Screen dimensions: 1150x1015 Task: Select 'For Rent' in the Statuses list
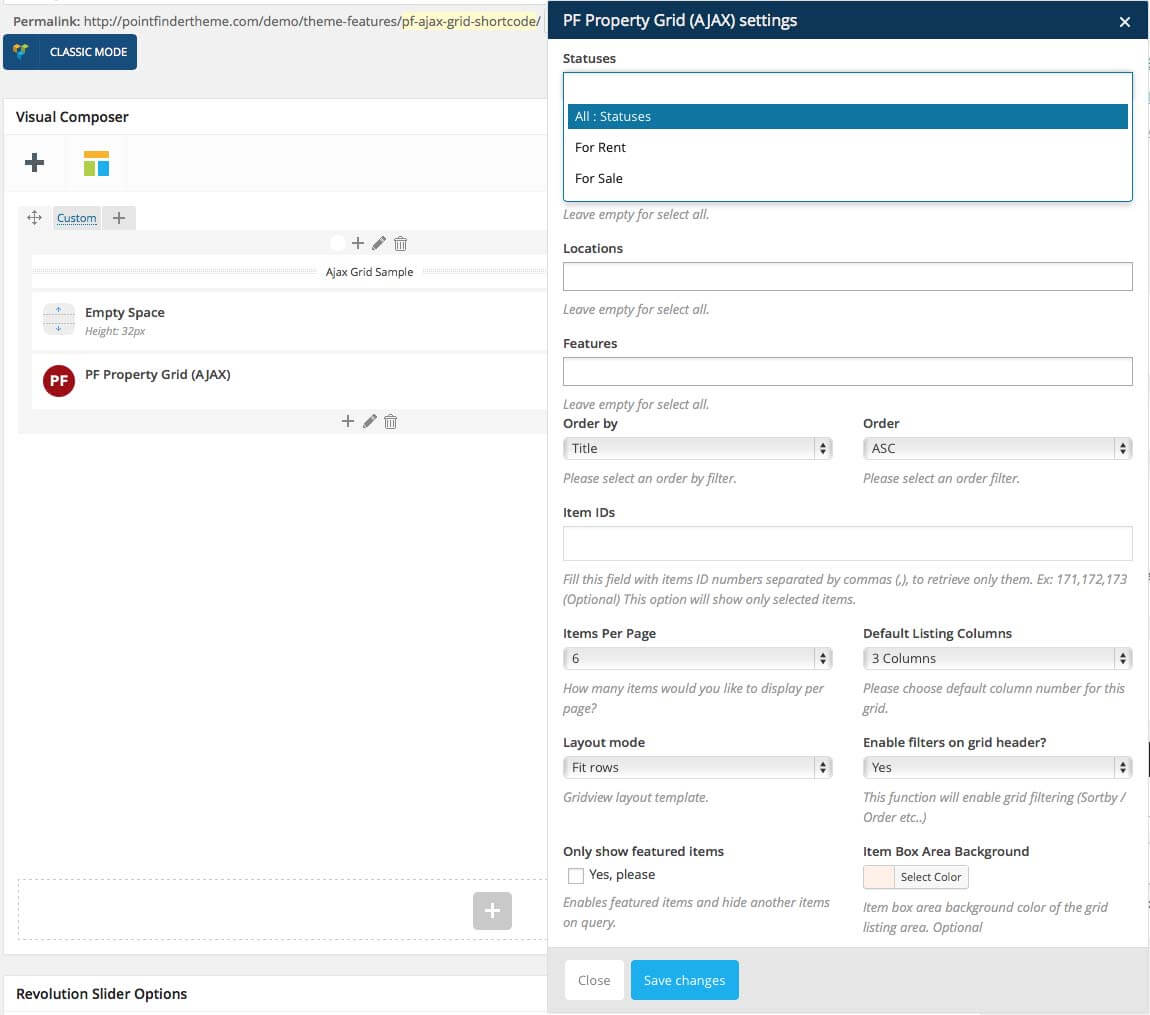(600, 148)
